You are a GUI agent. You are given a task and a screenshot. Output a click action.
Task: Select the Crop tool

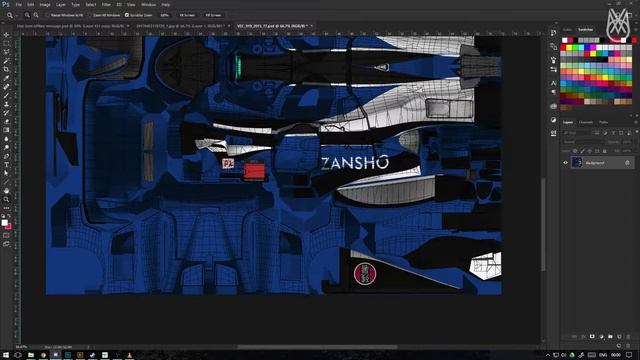6,69
